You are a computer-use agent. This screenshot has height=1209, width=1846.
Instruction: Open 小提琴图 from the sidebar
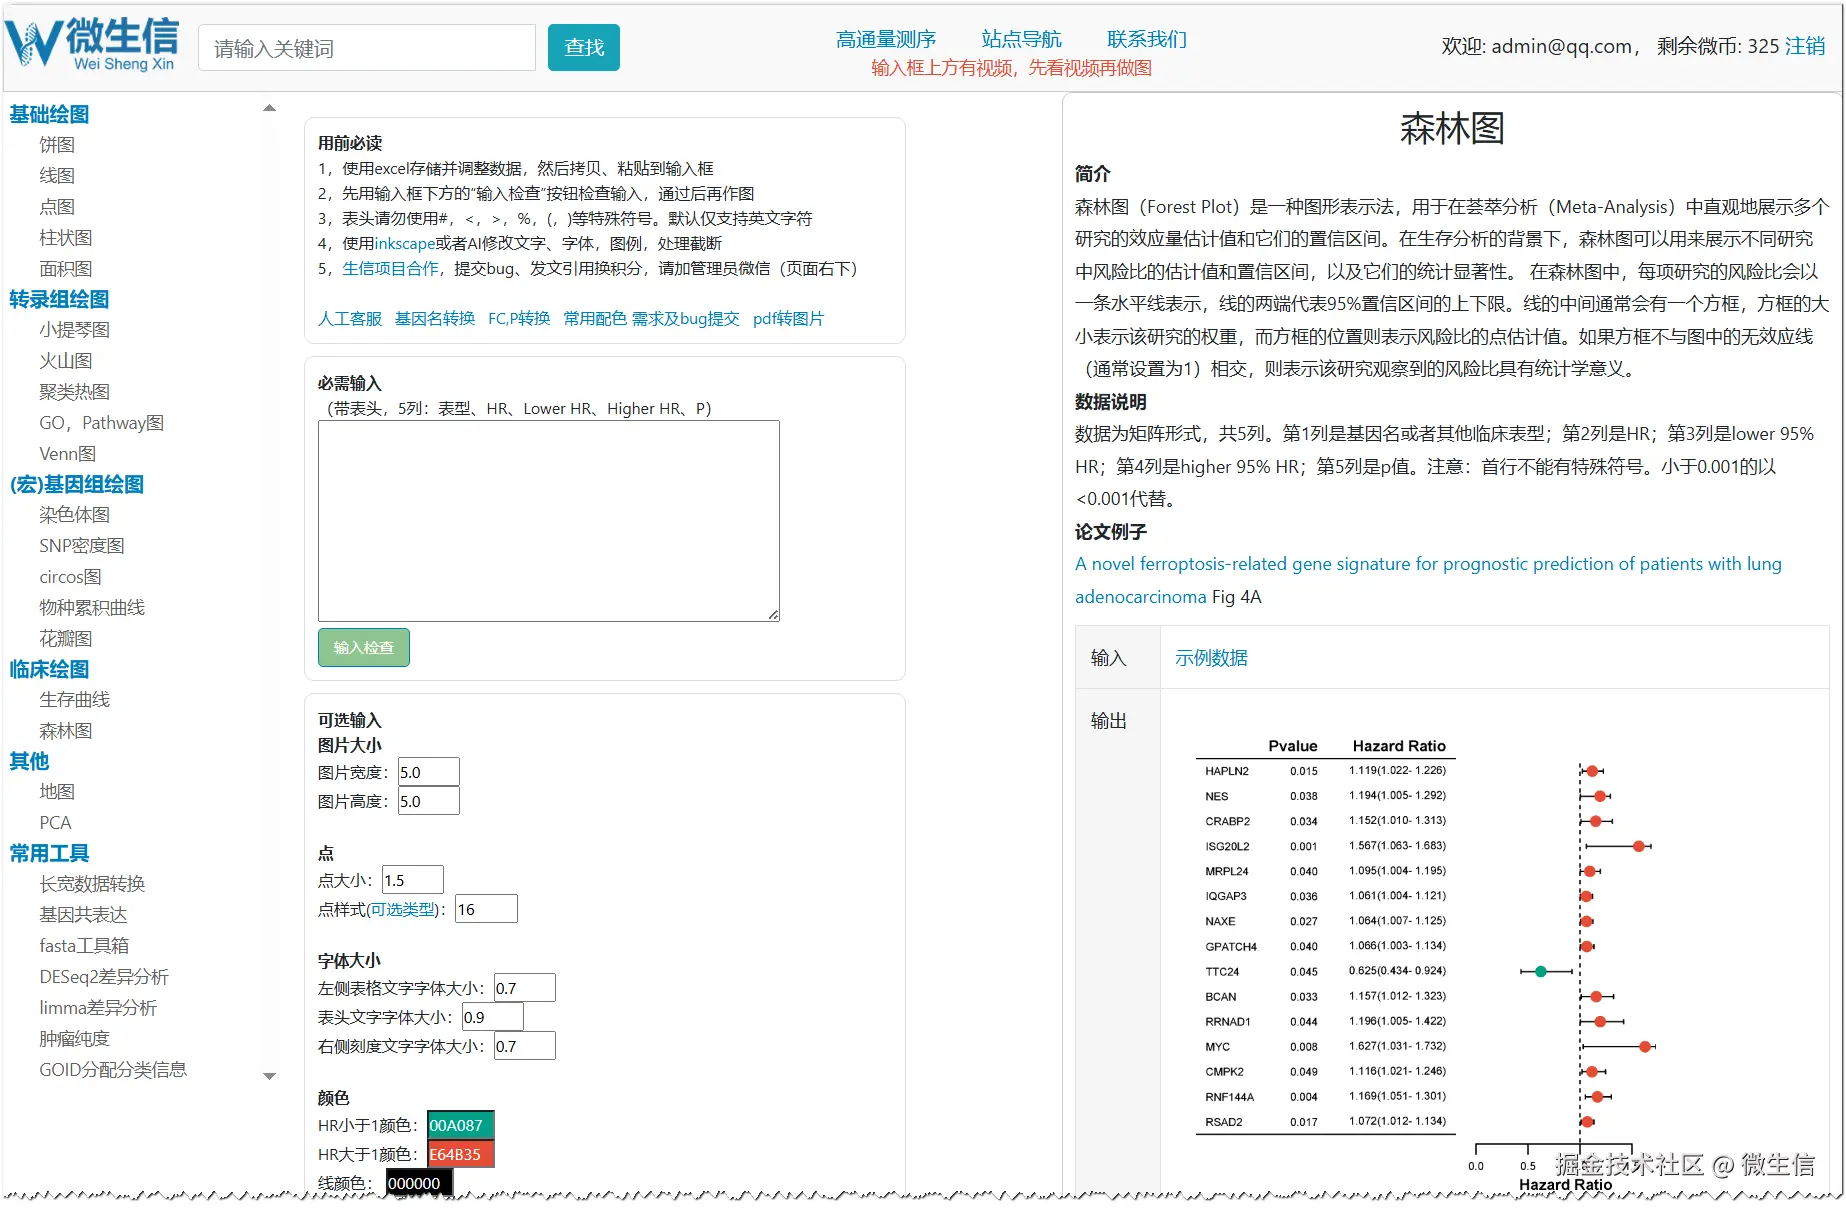[x=75, y=330]
